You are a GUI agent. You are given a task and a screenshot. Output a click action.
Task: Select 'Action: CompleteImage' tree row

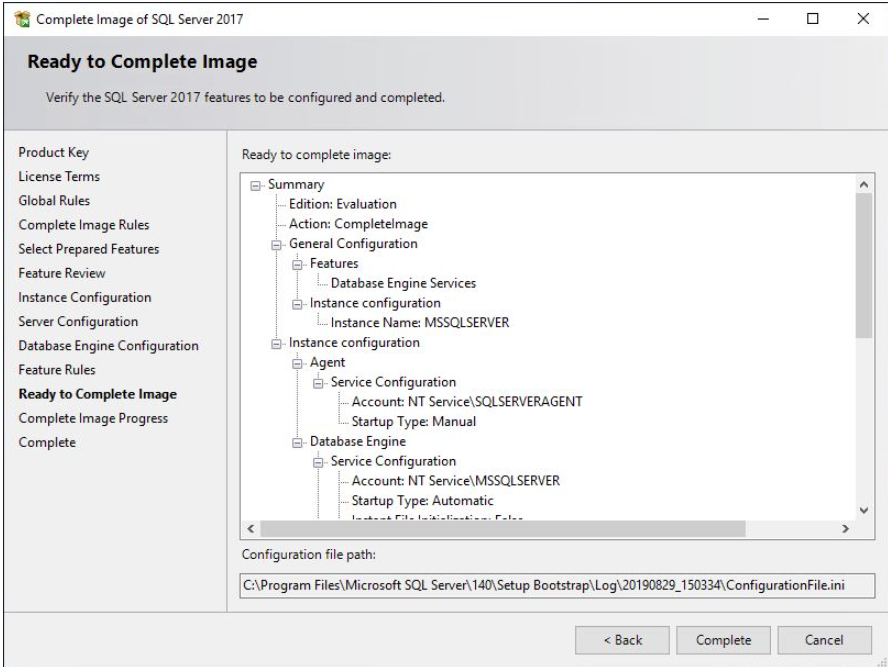(x=358, y=224)
